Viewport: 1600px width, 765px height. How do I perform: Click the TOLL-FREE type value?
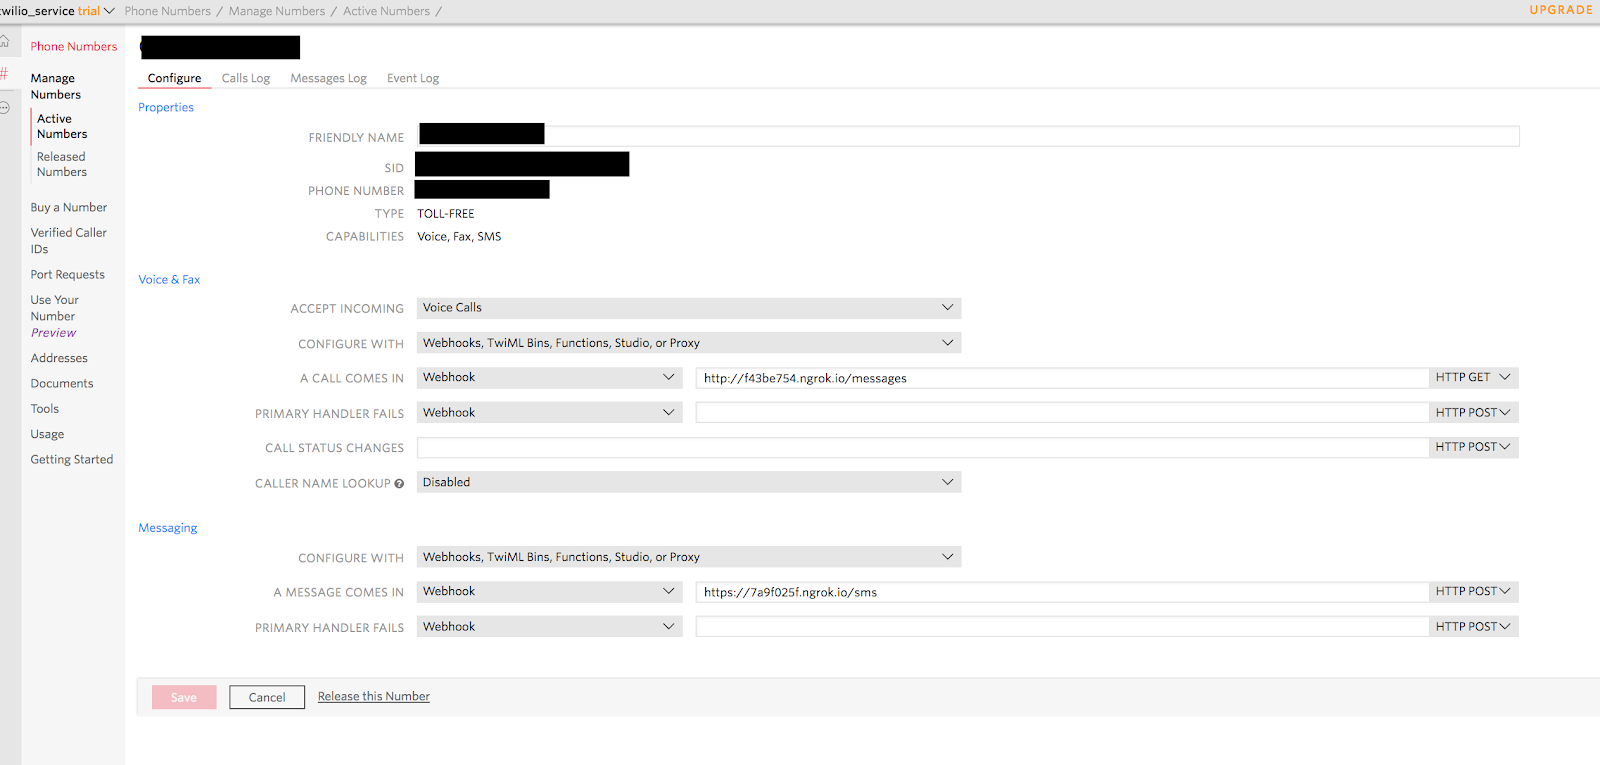[446, 214]
